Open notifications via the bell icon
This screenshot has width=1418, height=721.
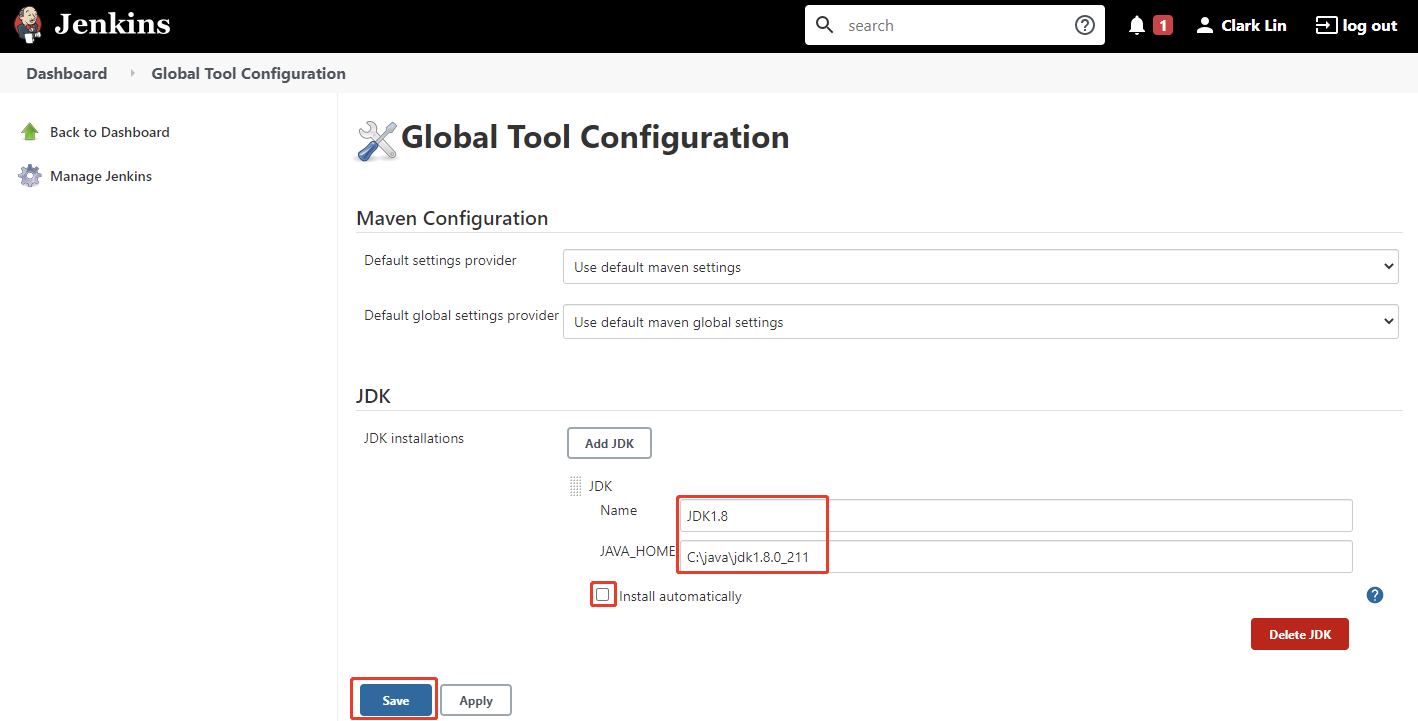click(1137, 25)
